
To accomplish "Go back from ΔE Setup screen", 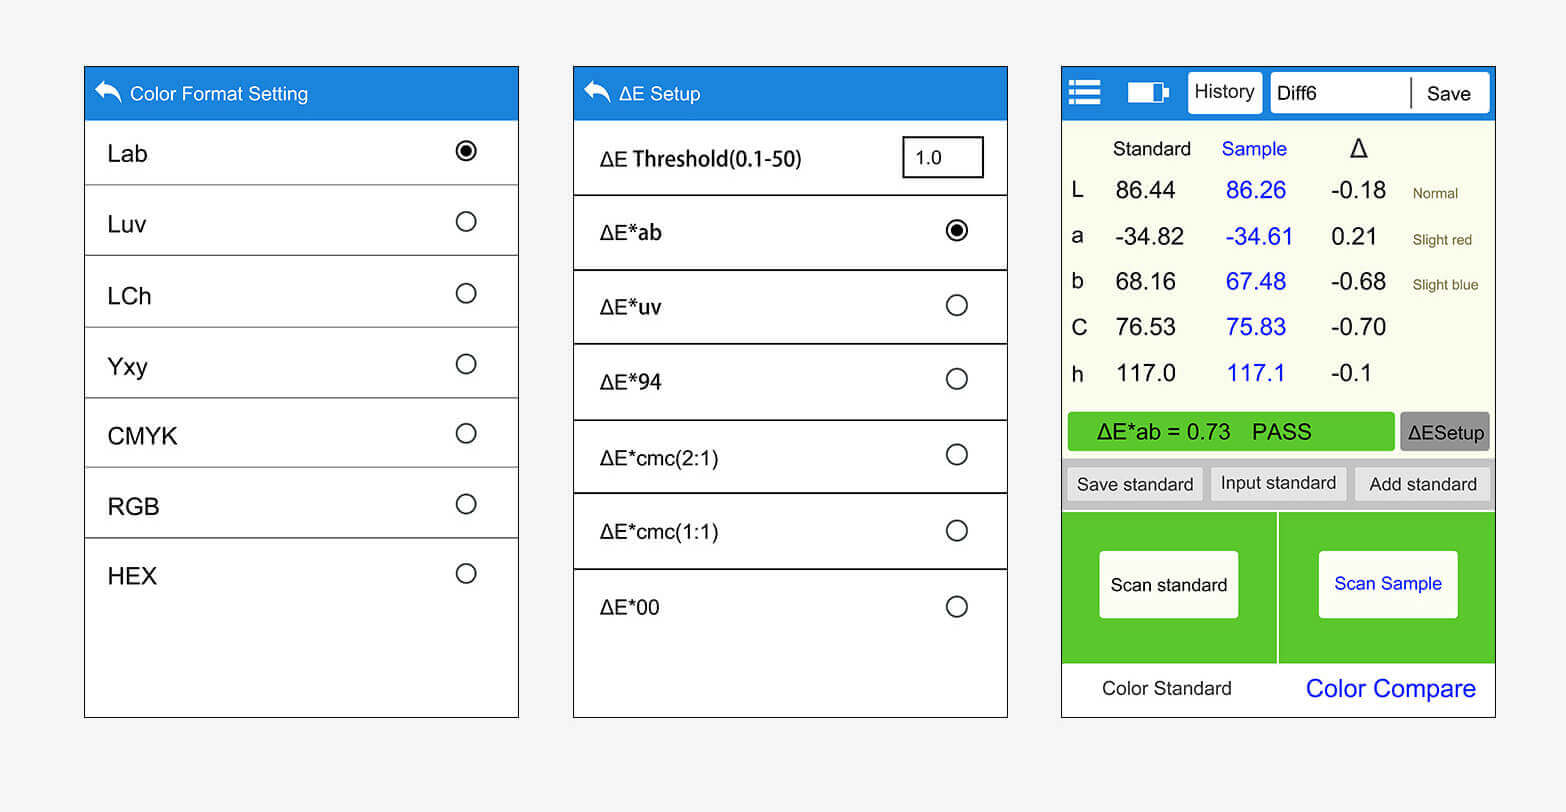I will click(x=597, y=92).
